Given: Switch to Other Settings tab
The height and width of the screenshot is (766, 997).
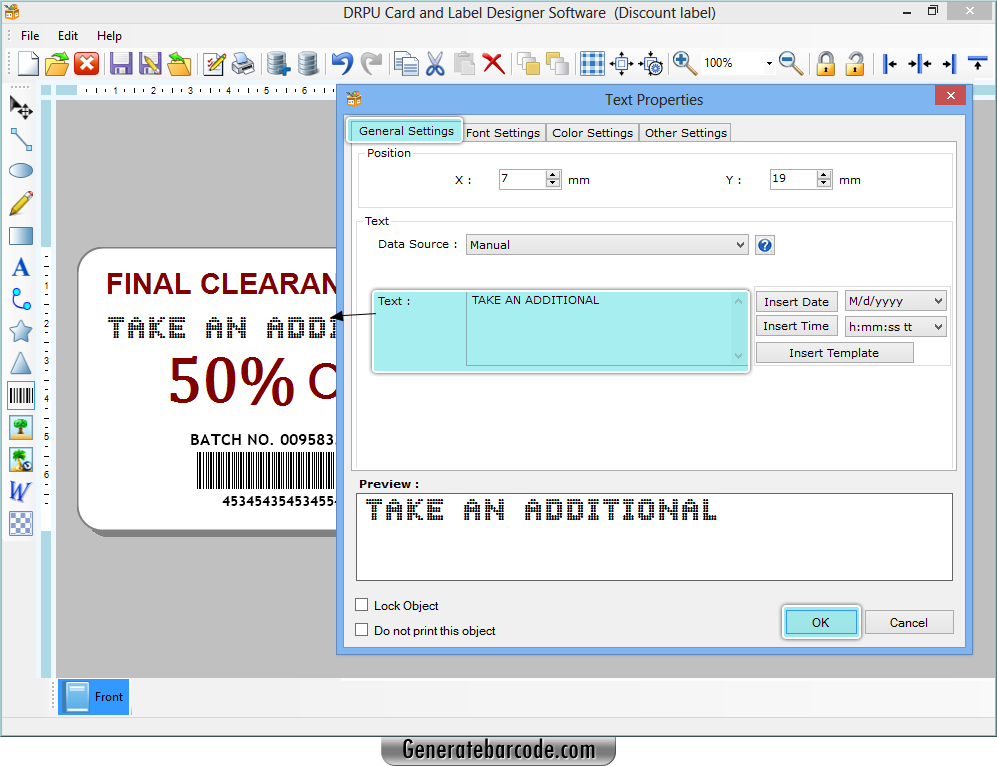Looking at the screenshot, I should pos(685,133).
